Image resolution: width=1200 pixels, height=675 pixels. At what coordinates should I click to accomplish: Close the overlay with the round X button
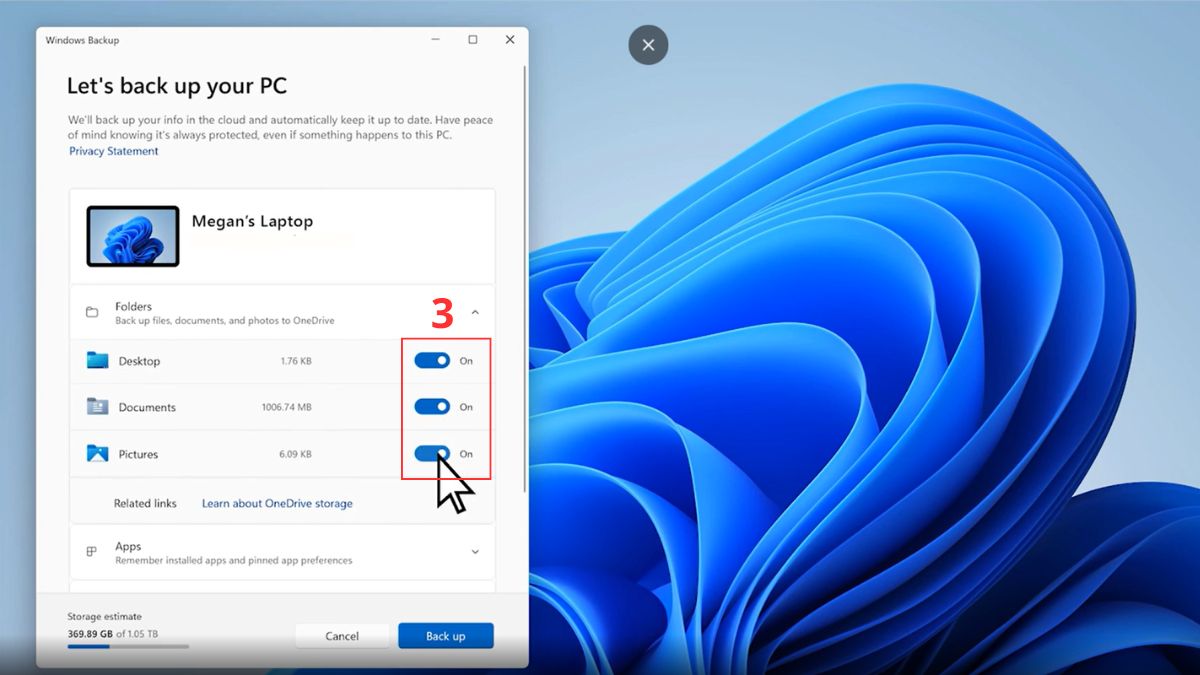click(x=648, y=45)
